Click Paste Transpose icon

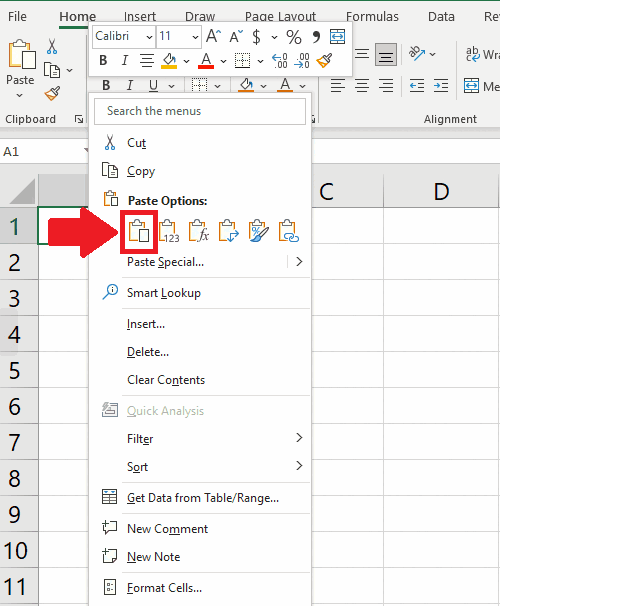(x=228, y=231)
